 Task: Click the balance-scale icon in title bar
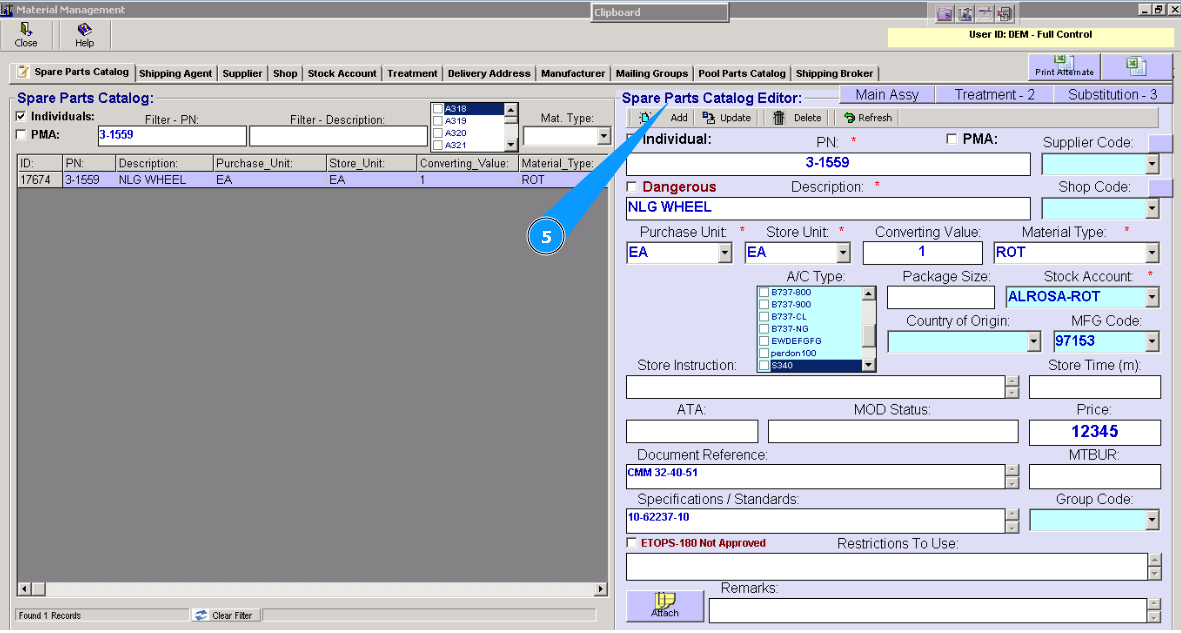point(965,14)
